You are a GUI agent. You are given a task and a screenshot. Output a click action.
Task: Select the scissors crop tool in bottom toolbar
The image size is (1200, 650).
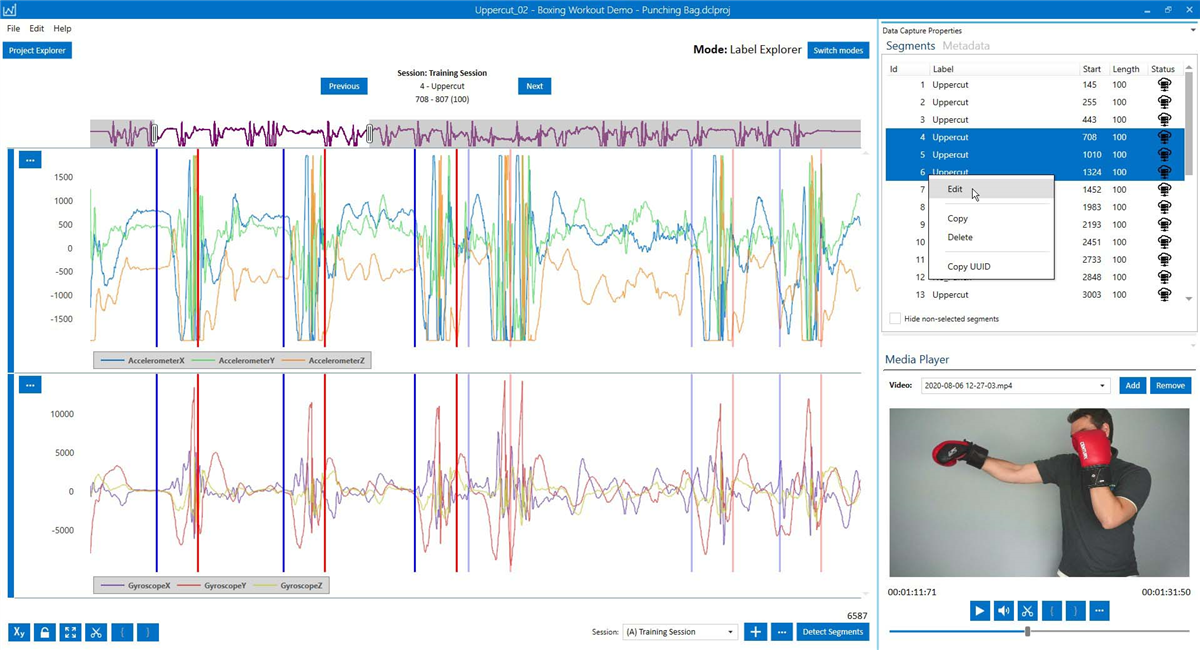click(x=96, y=632)
